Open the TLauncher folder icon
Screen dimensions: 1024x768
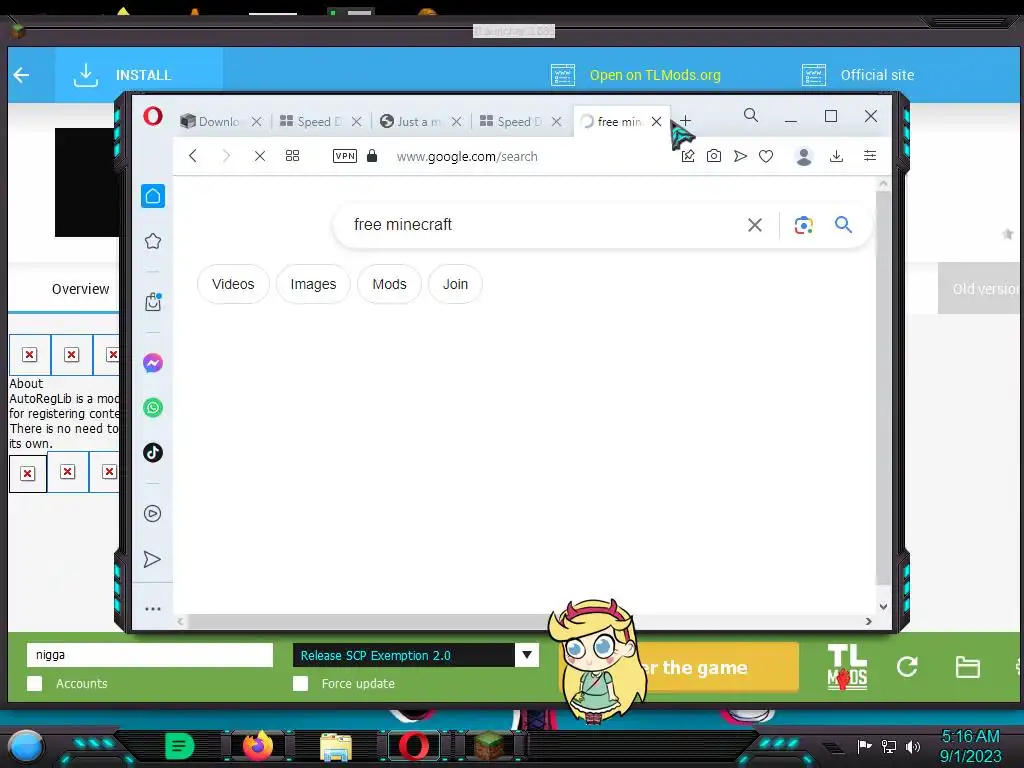pos(967,667)
